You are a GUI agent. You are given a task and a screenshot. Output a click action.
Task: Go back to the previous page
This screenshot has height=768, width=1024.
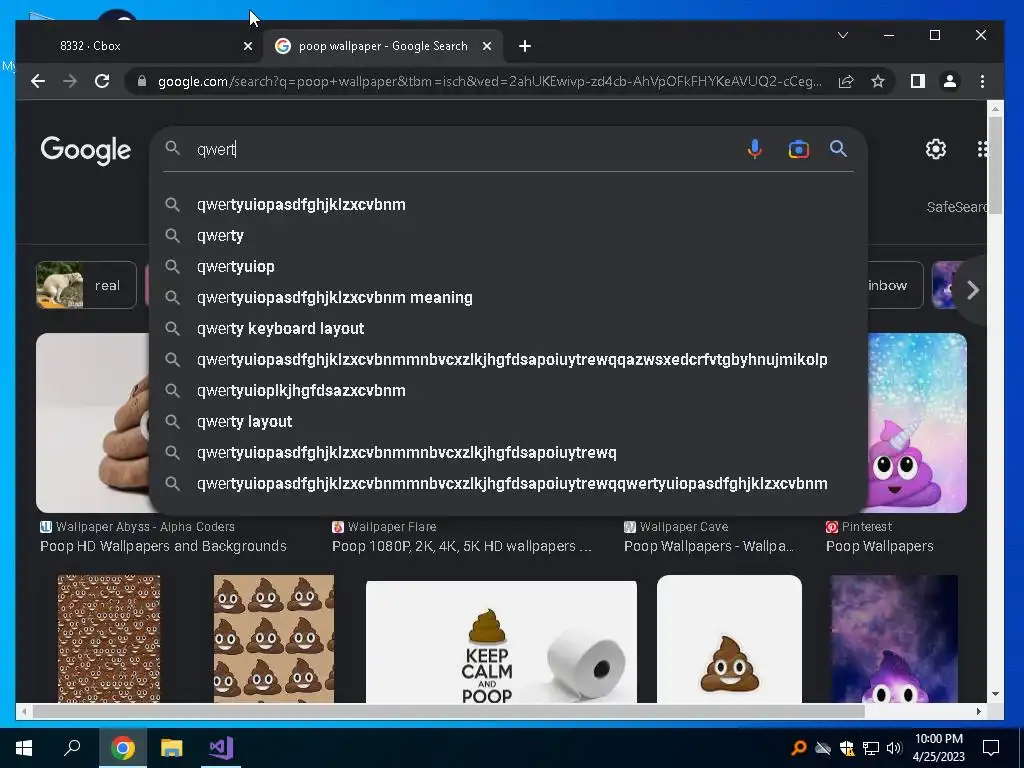click(x=38, y=81)
